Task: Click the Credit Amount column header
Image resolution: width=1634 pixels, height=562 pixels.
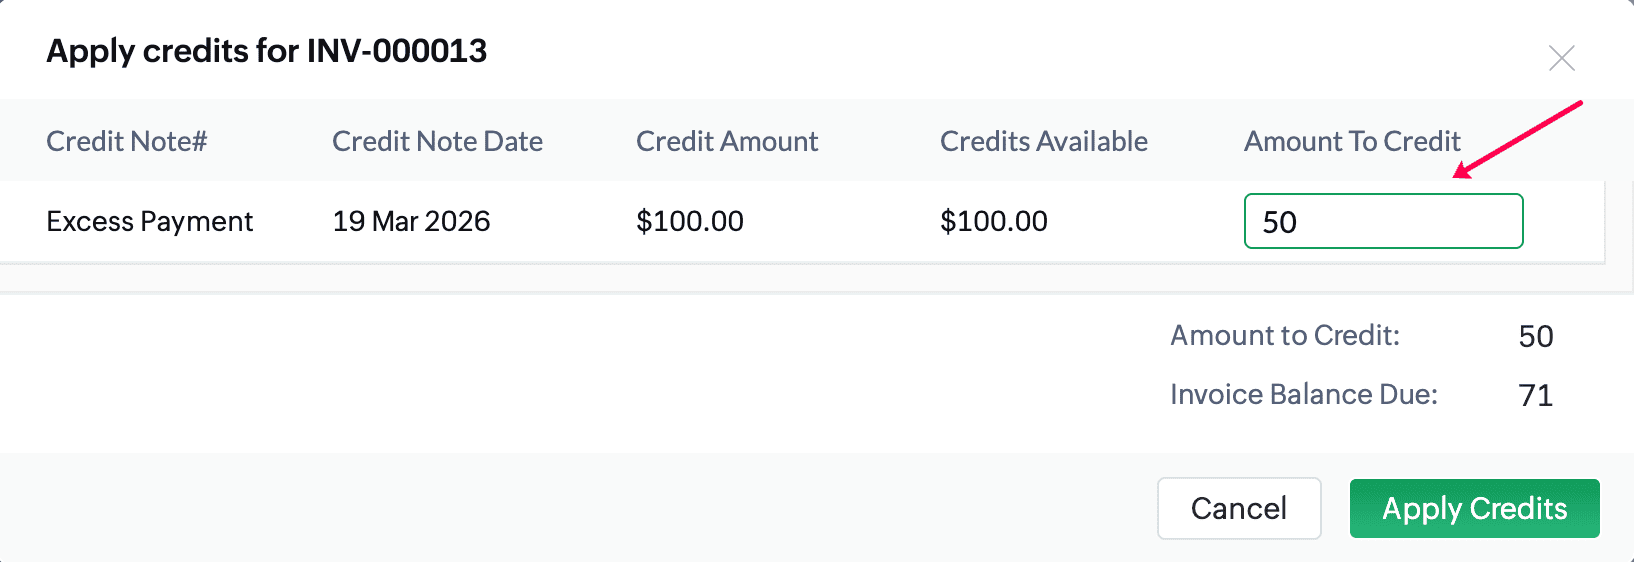Action: click(x=726, y=141)
